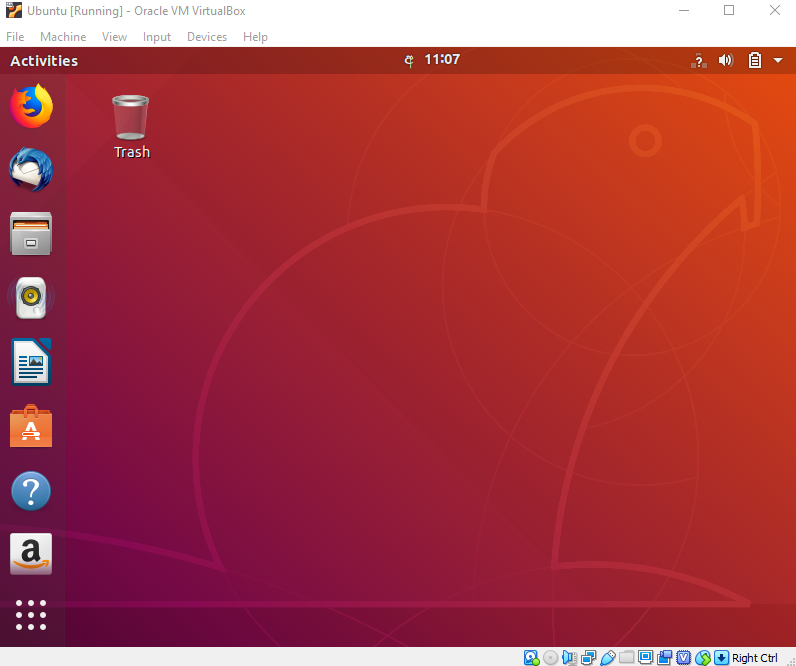Open Thunderbird Mail from the dock

coord(31,170)
